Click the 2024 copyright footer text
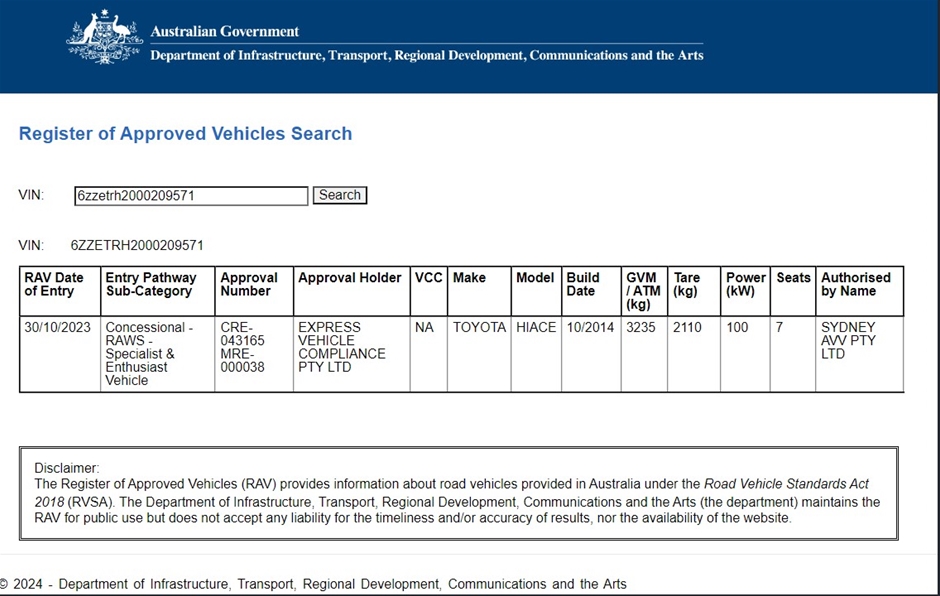Image resolution: width=940 pixels, height=596 pixels. [x=314, y=584]
